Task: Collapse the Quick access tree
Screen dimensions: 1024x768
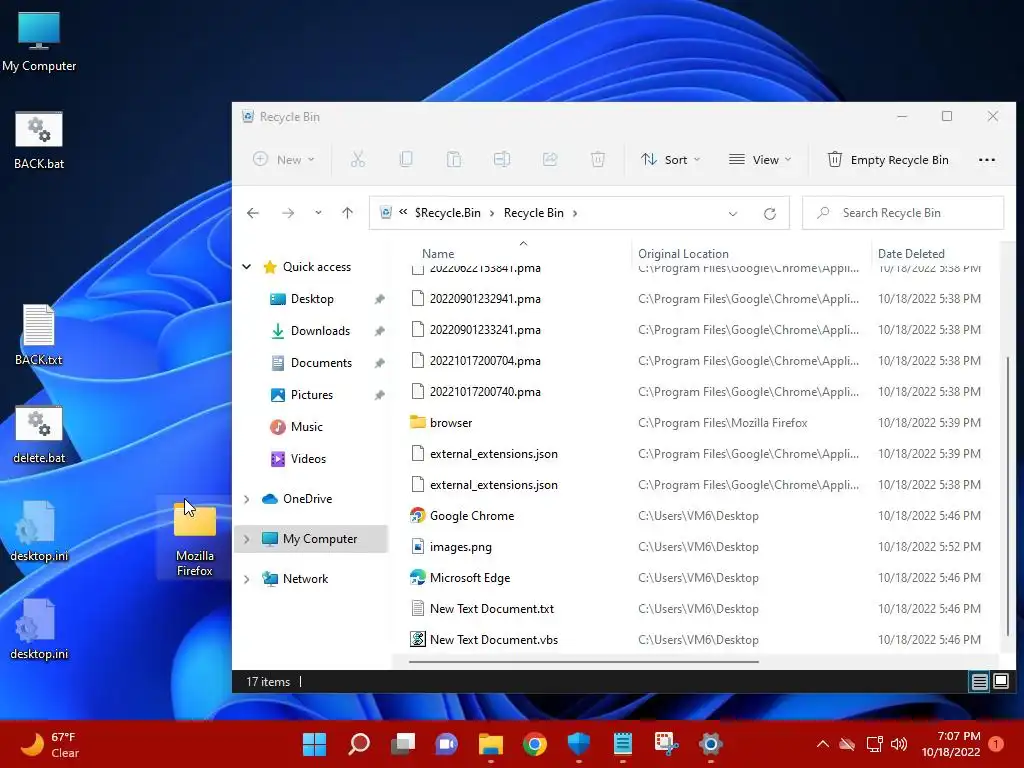Action: 247,266
